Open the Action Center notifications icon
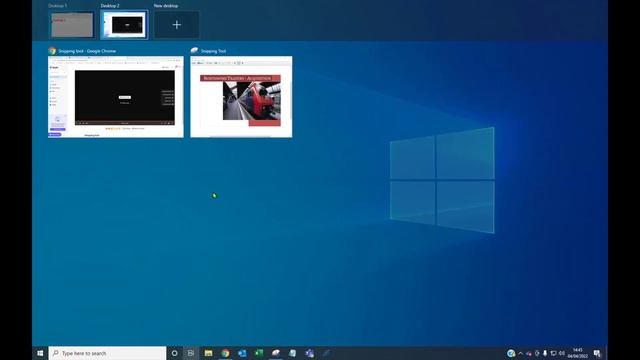 [x=597, y=353]
